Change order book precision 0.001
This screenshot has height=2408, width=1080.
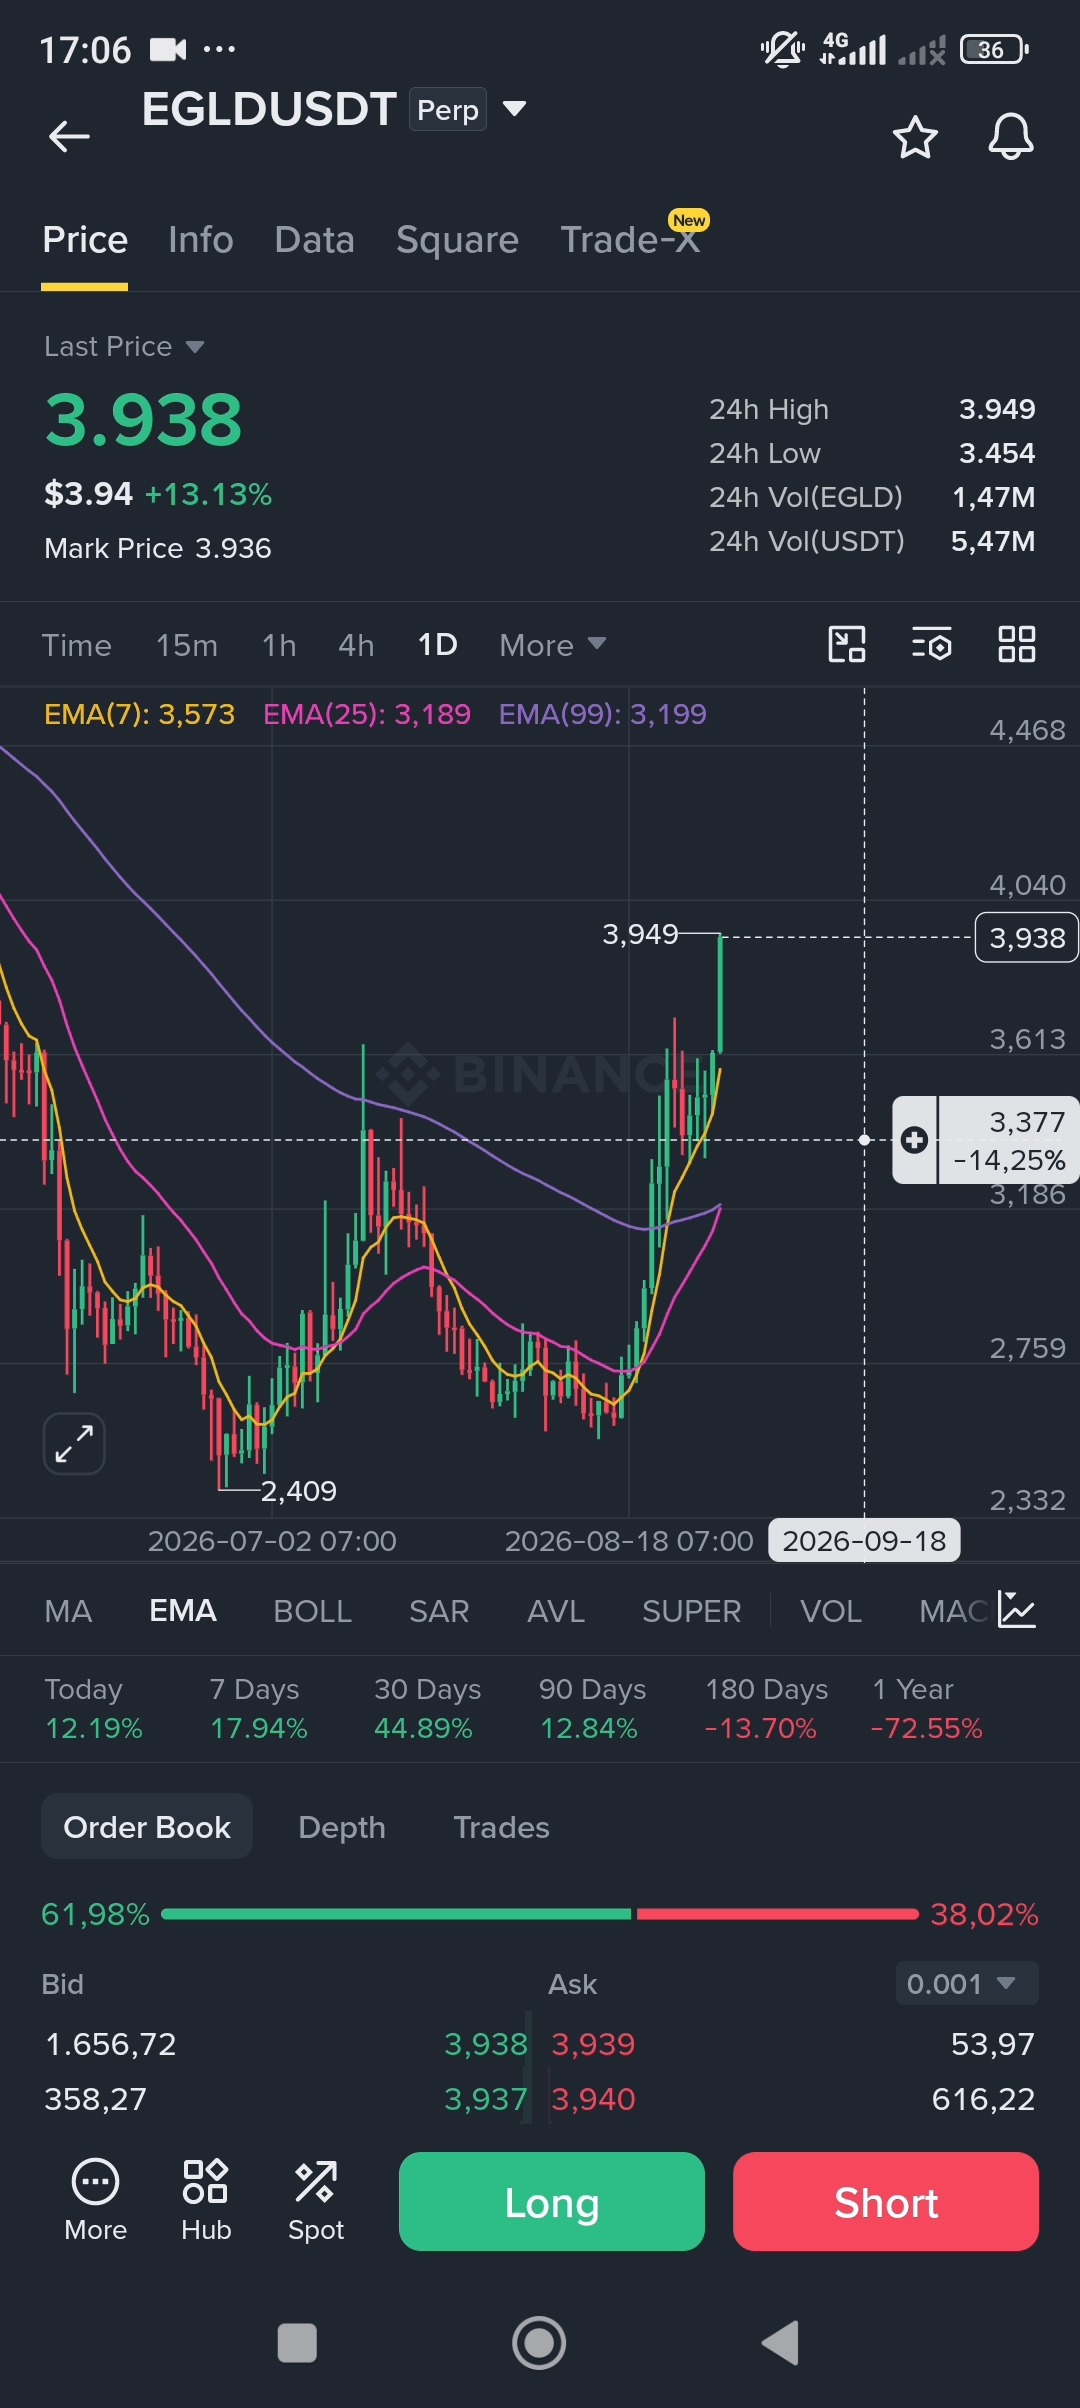coord(966,1983)
